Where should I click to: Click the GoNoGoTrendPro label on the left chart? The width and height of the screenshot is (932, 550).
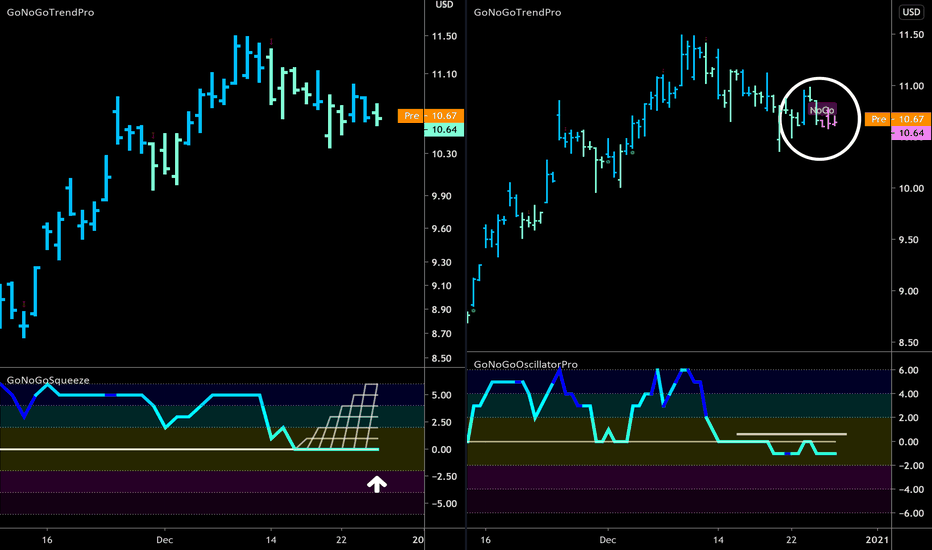click(x=51, y=12)
